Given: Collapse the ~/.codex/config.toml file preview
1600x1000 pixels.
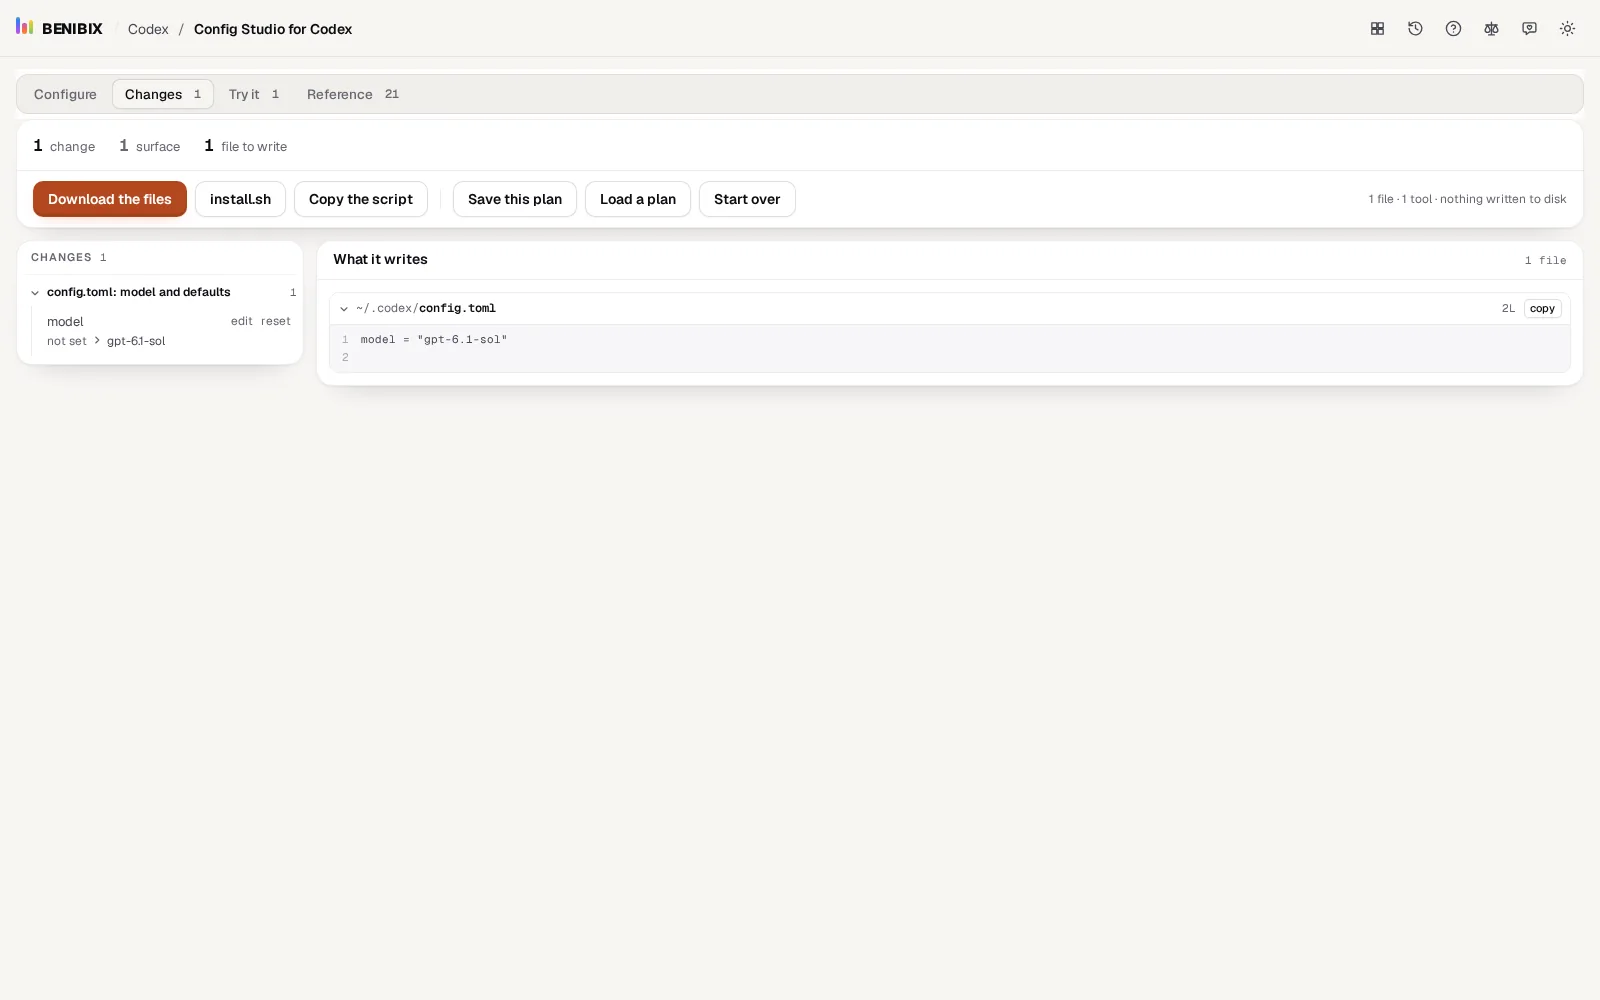Looking at the screenshot, I should click(x=344, y=309).
